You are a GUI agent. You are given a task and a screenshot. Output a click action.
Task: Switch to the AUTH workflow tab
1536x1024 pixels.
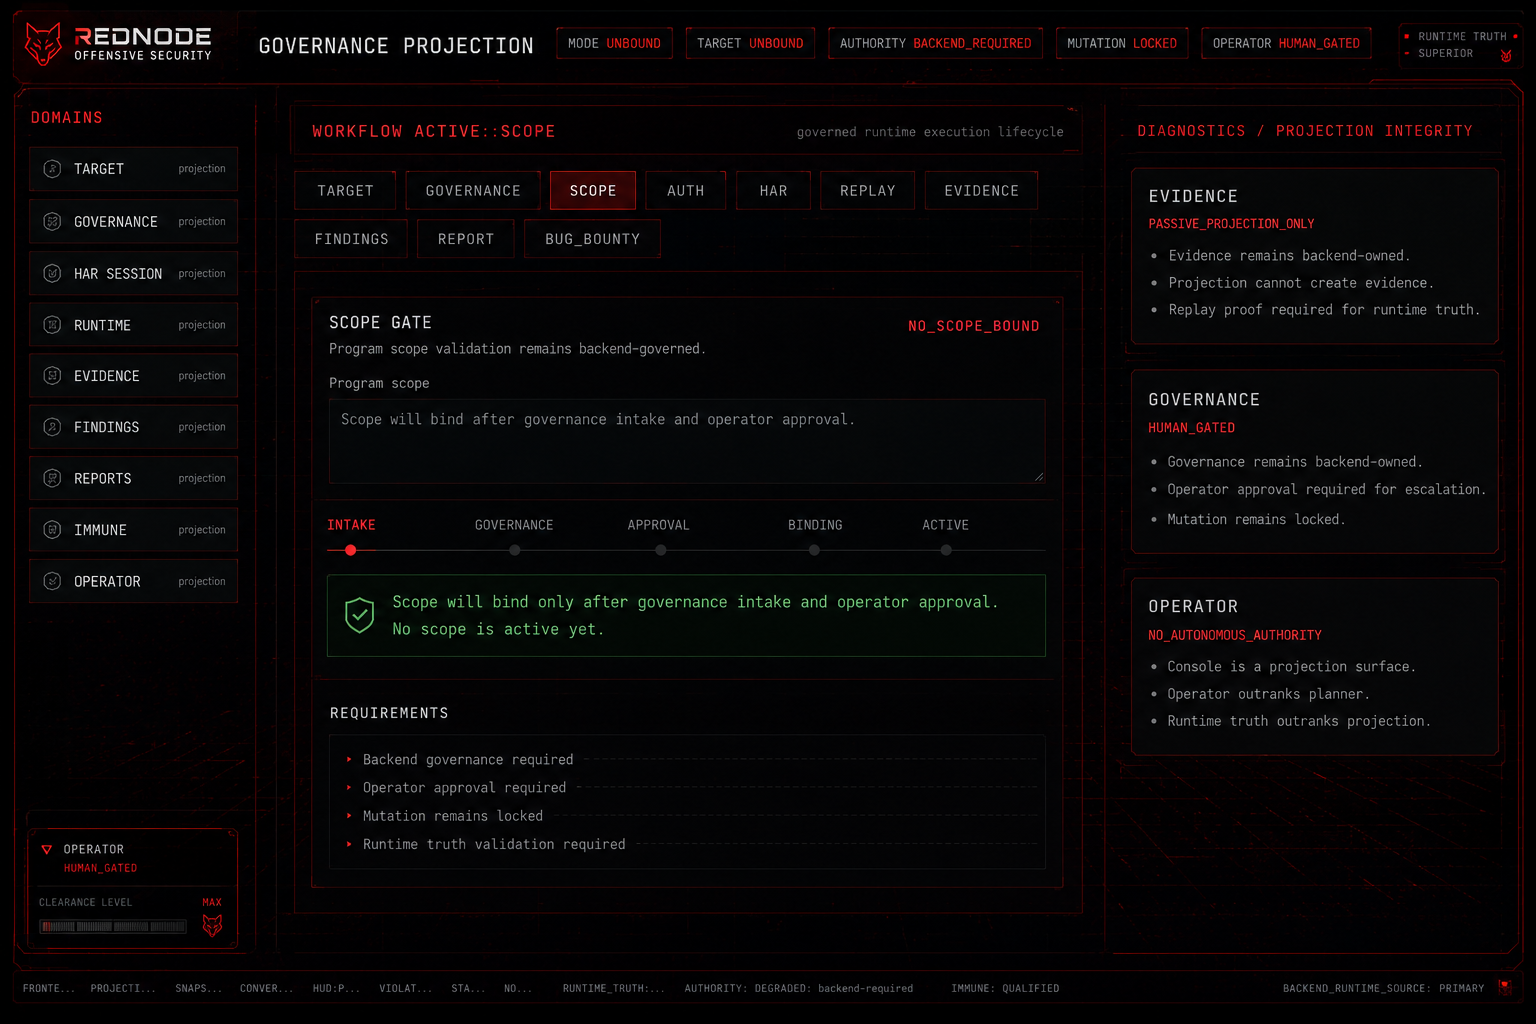tap(686, 191)
